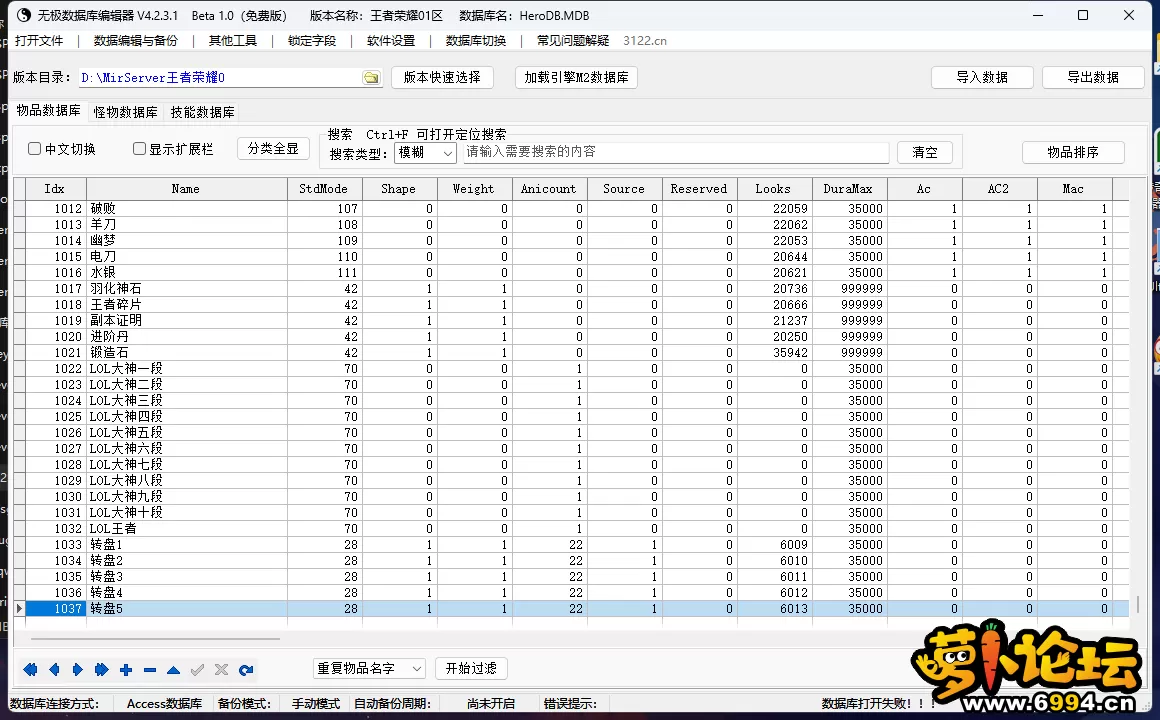
Task: Go to next record arrow
Action: pyautogui.click(x=78, y=670)
